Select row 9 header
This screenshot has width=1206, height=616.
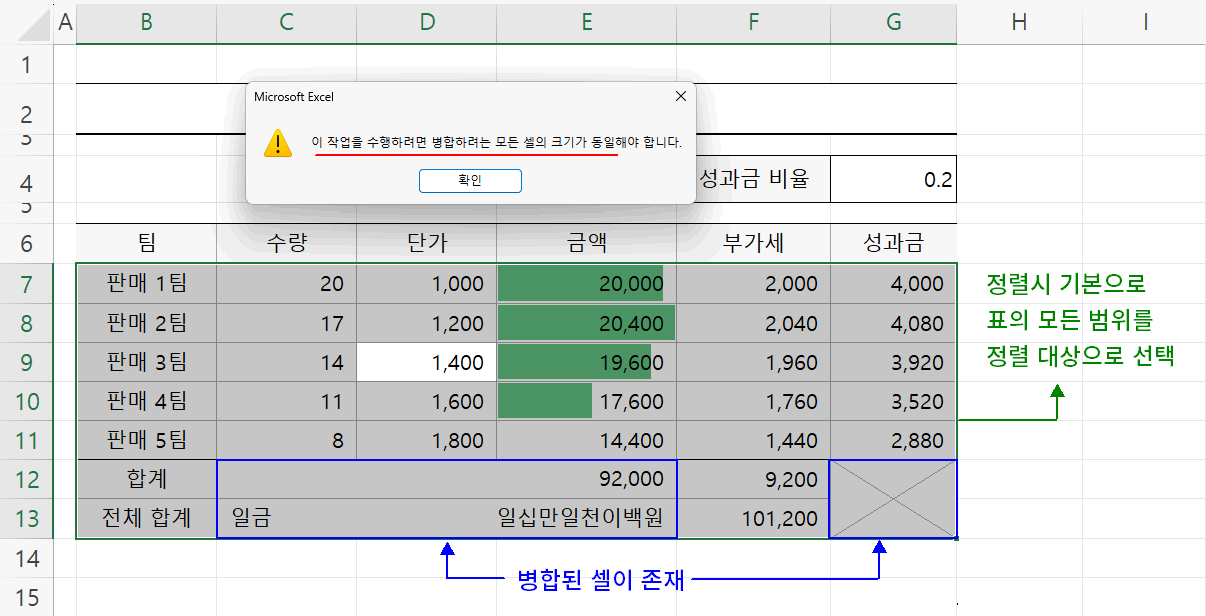point(26,362)
